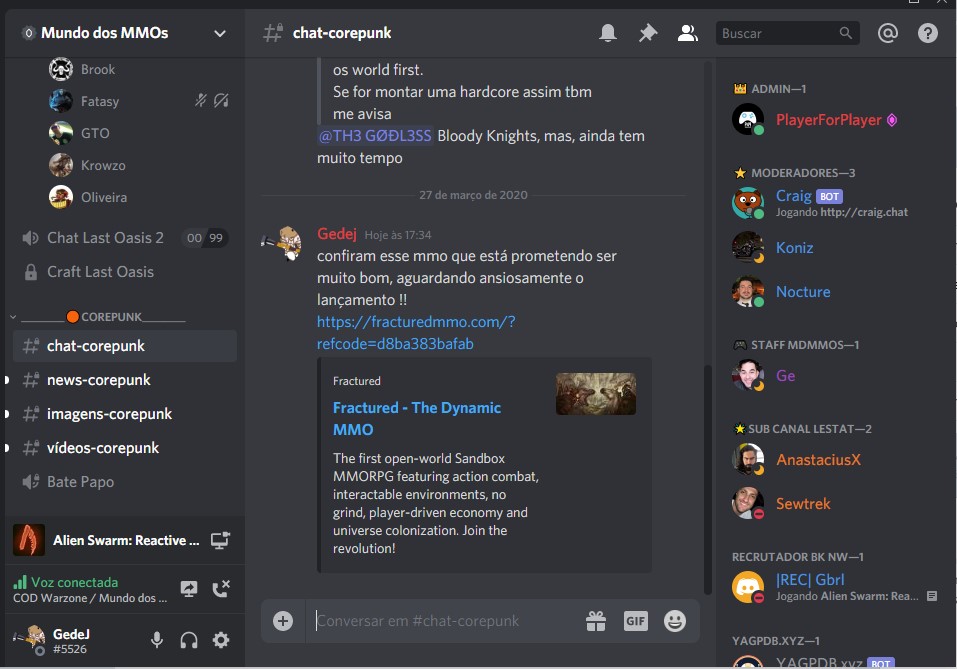The width and height of the screenshot is (957, 669).
Task: Open Nitro gift icon
Action: (596, 621)
